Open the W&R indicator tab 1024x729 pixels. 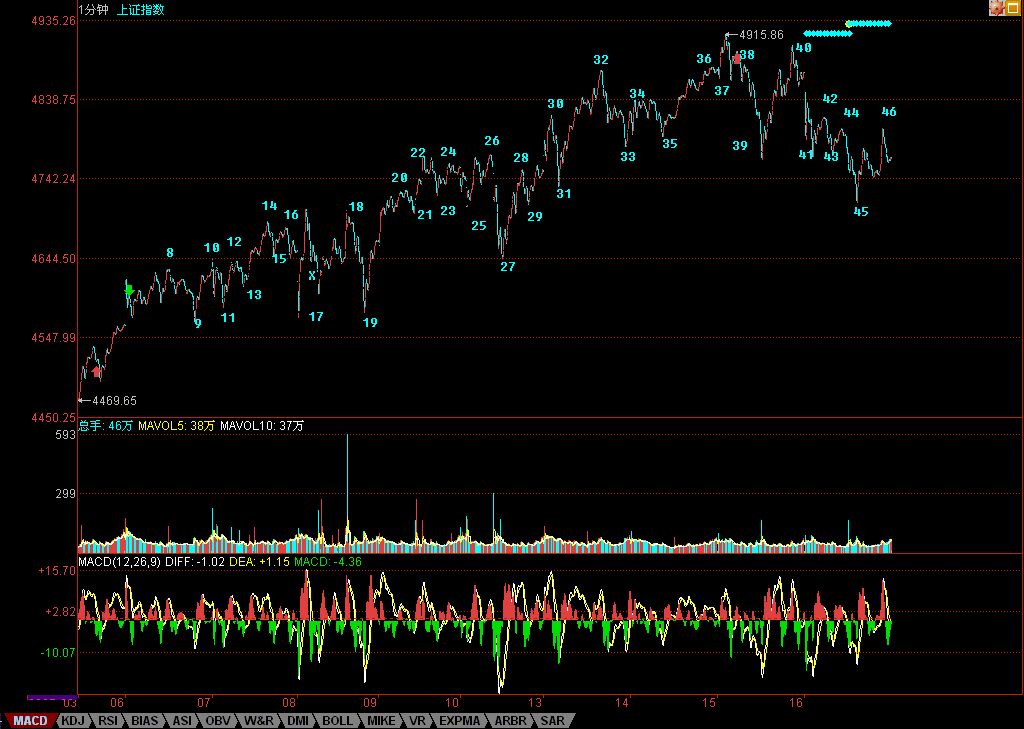(259, 720)
